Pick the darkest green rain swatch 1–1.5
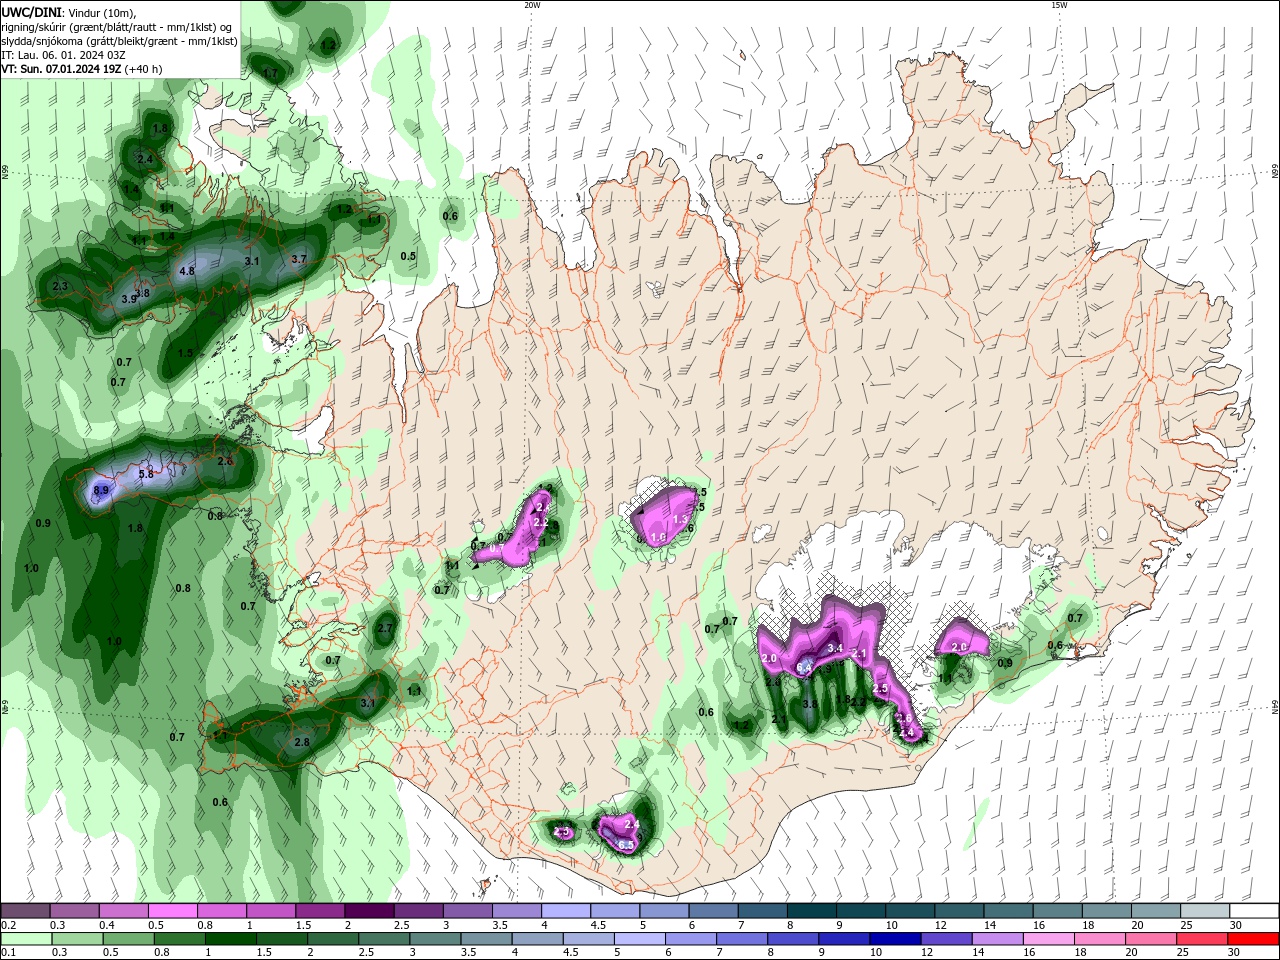Viewport: 1280px width, 960px height. (x=233, y=939)
